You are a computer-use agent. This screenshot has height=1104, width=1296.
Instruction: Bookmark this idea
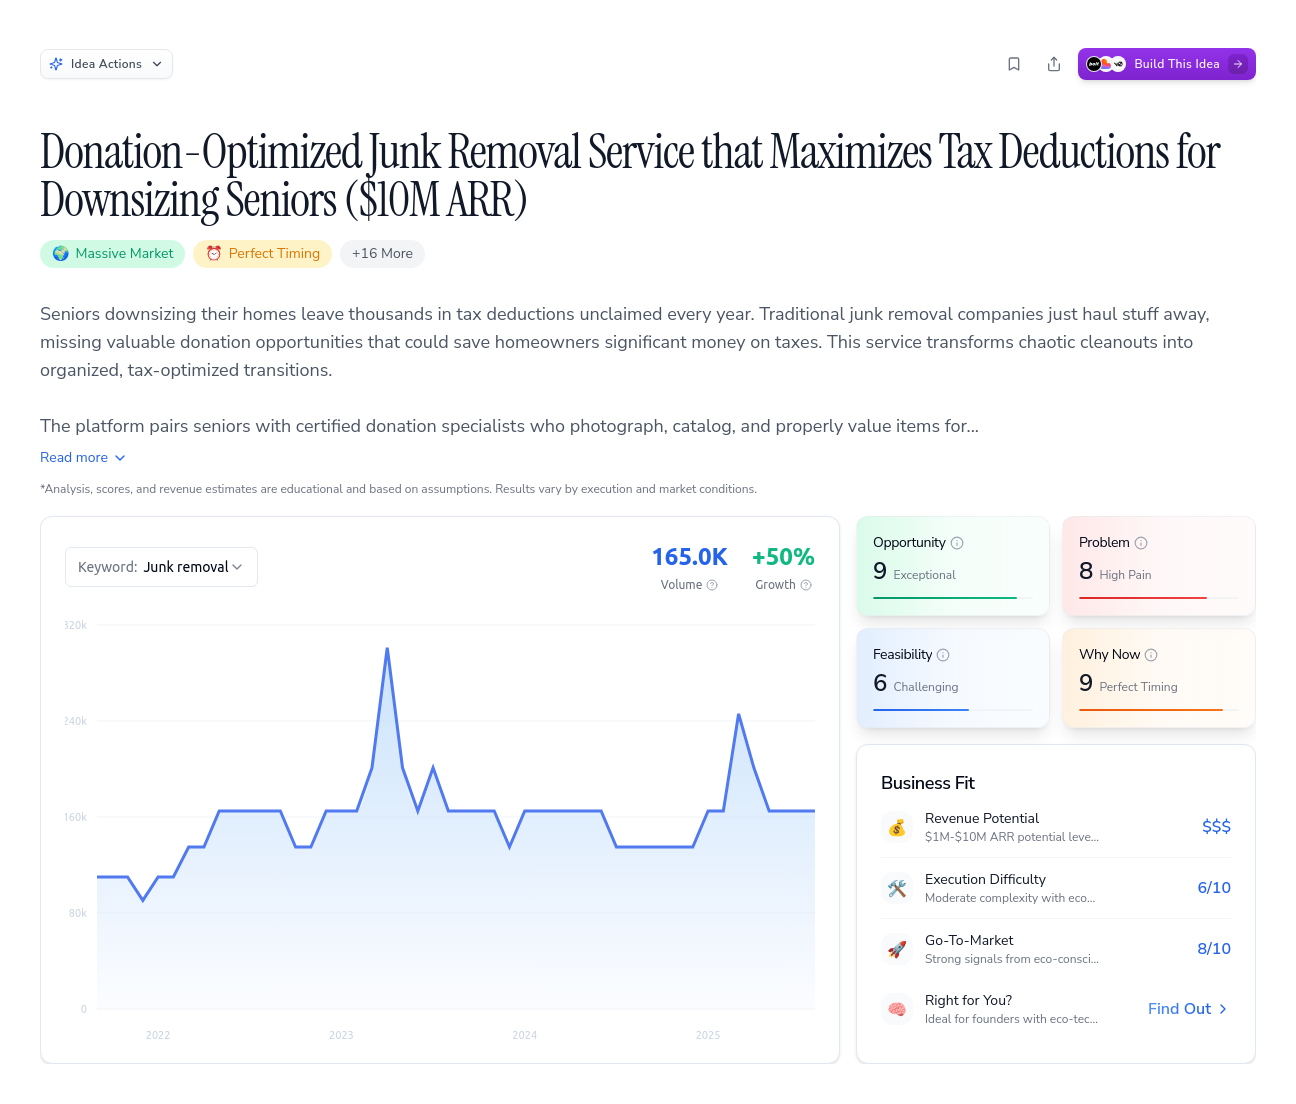pyautogui.click(x=1014, y=64)
